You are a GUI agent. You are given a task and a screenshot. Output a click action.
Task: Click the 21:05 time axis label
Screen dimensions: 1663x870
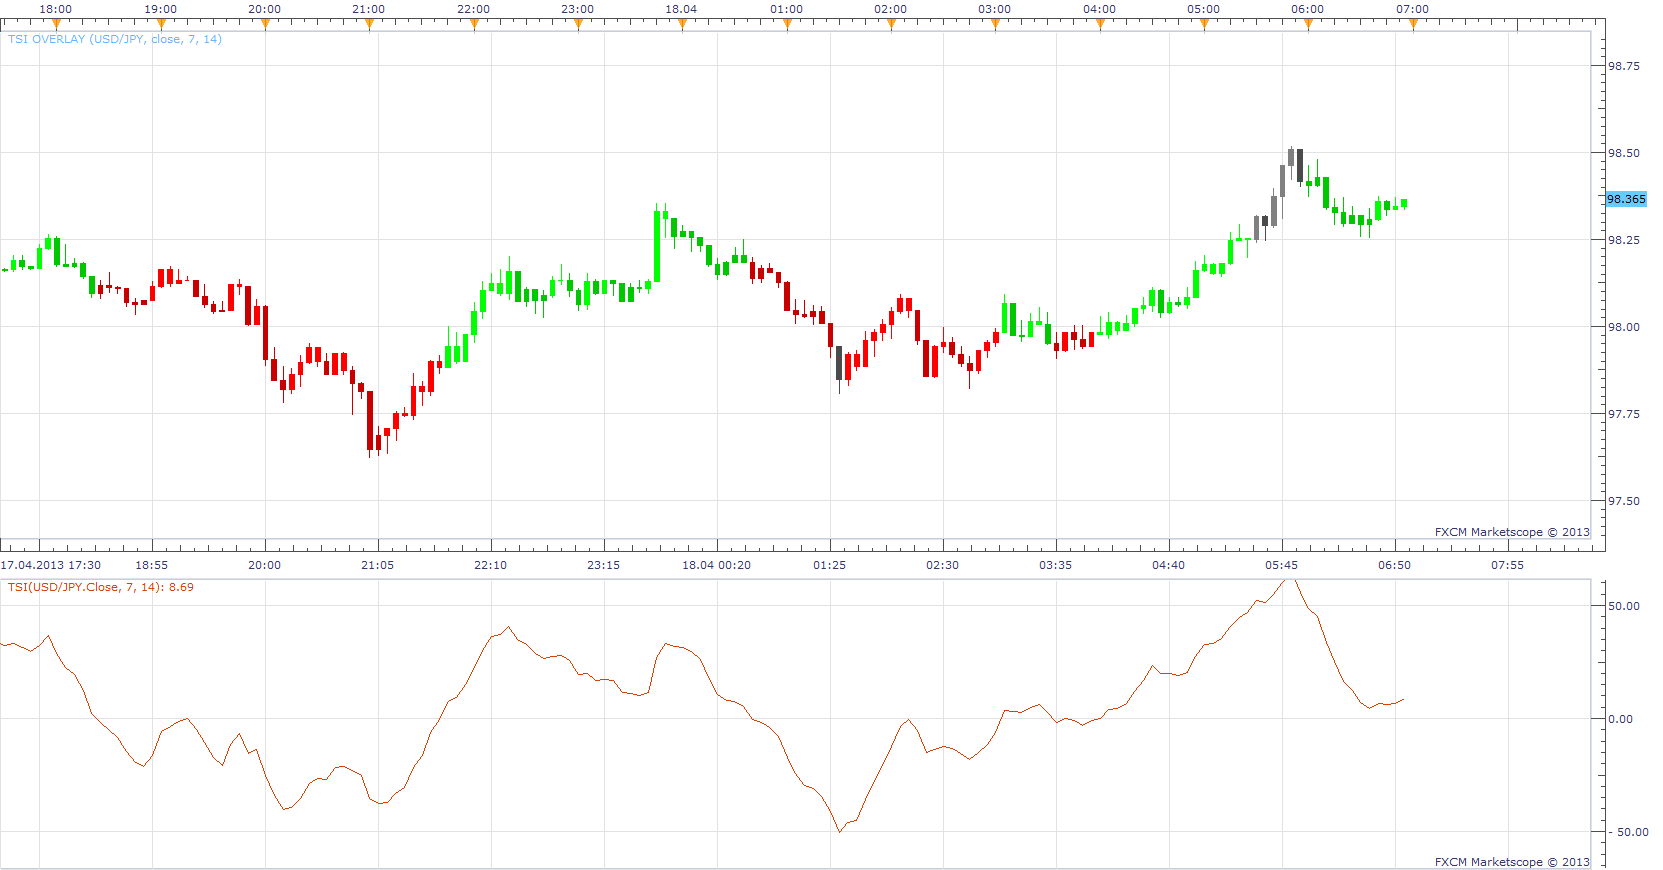[x=378, y=565]
